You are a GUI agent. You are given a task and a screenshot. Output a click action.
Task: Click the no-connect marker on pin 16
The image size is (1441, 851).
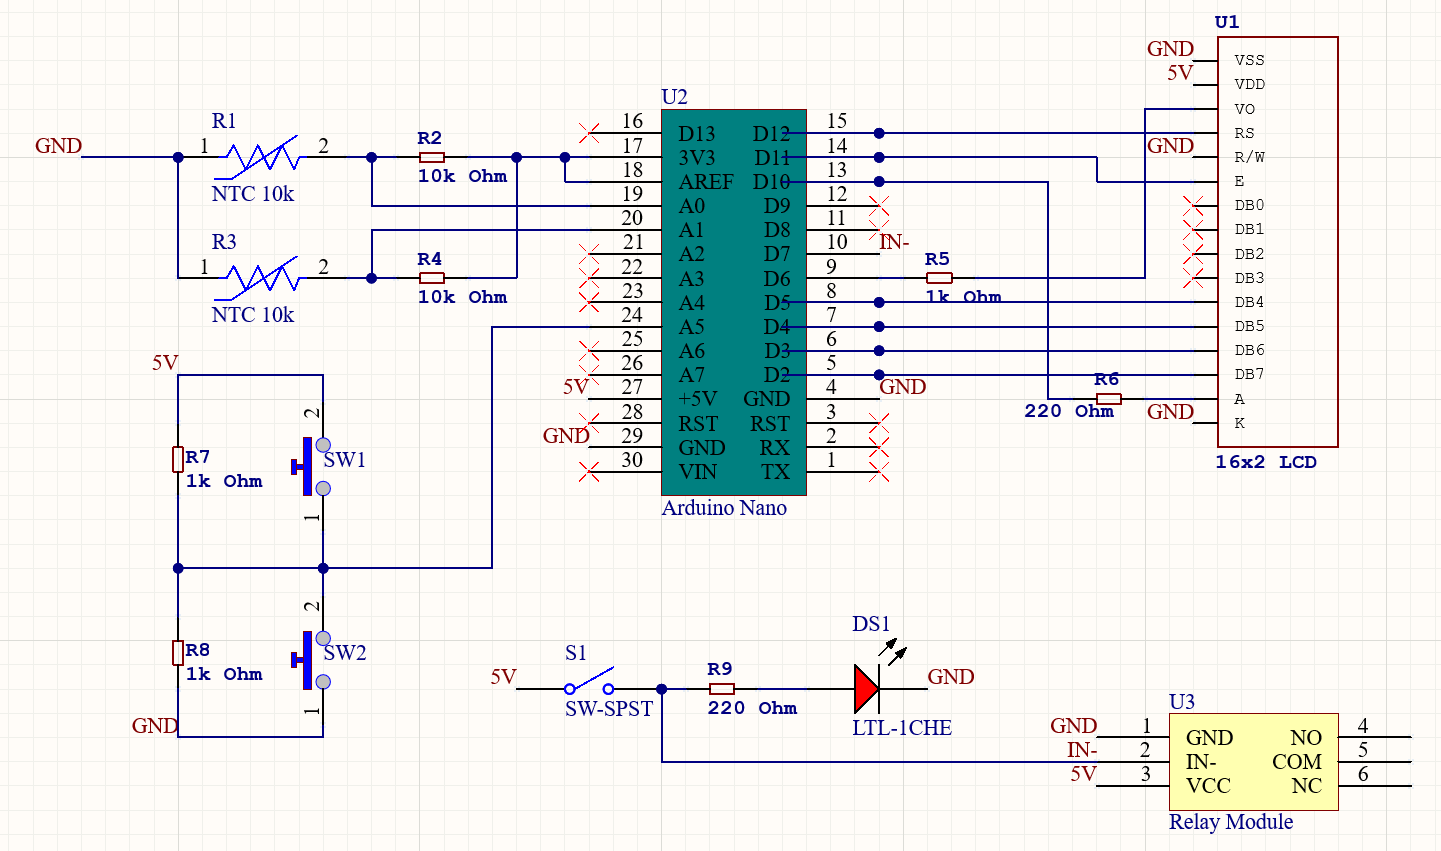tap(590, 132)
